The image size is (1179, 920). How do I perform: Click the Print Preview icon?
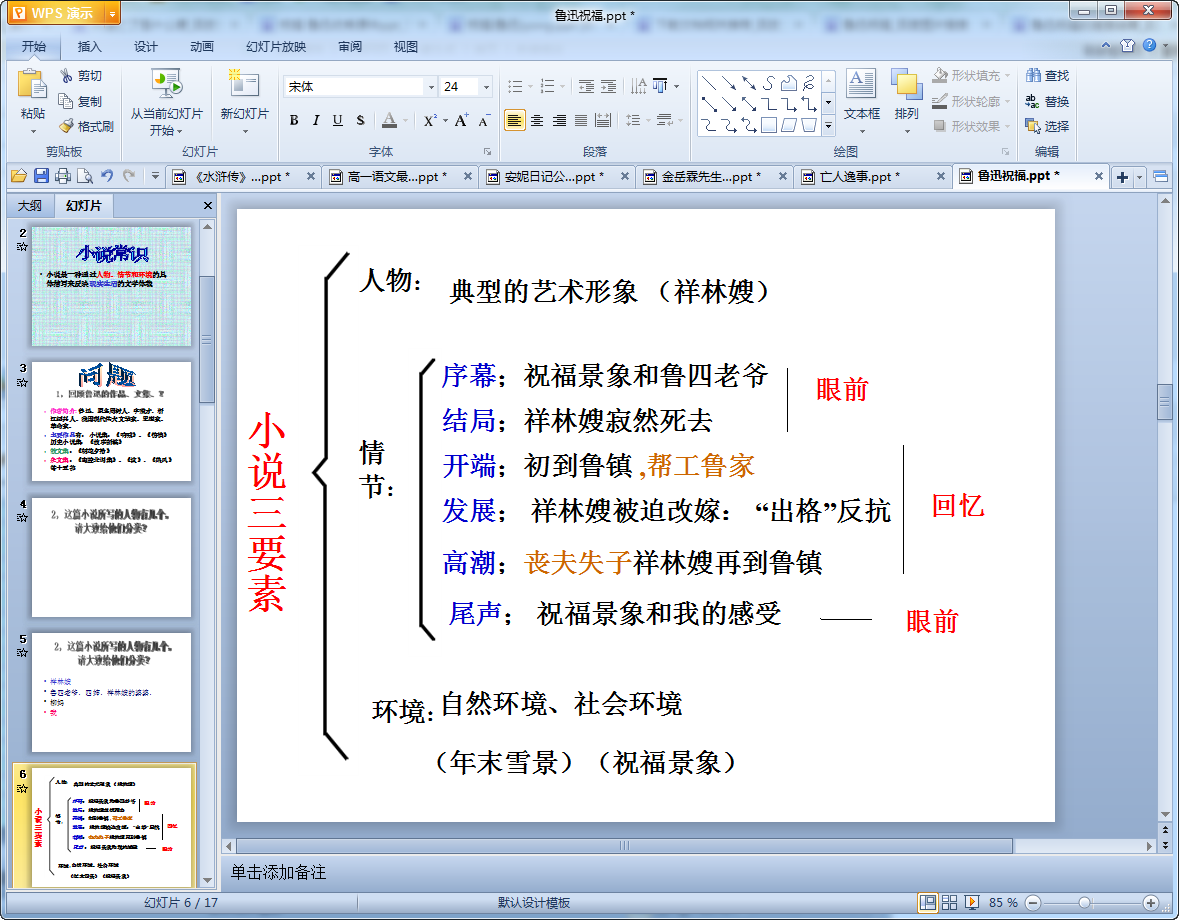[x=85, y=176]
